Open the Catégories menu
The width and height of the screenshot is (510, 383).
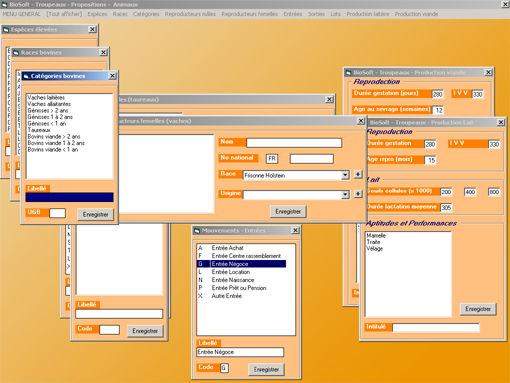146,14
